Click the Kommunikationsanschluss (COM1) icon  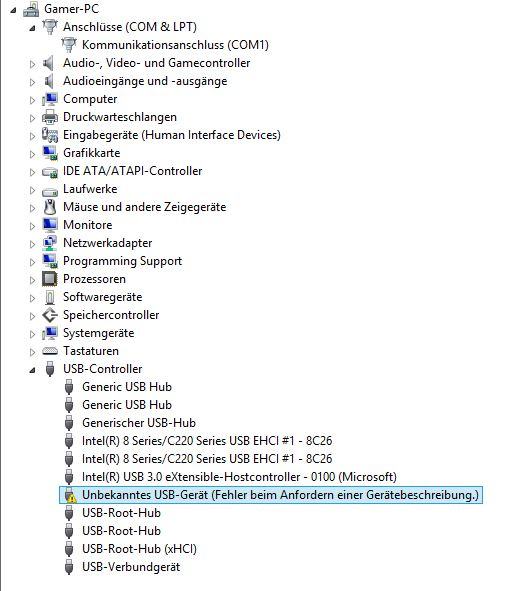click(69, 45)
